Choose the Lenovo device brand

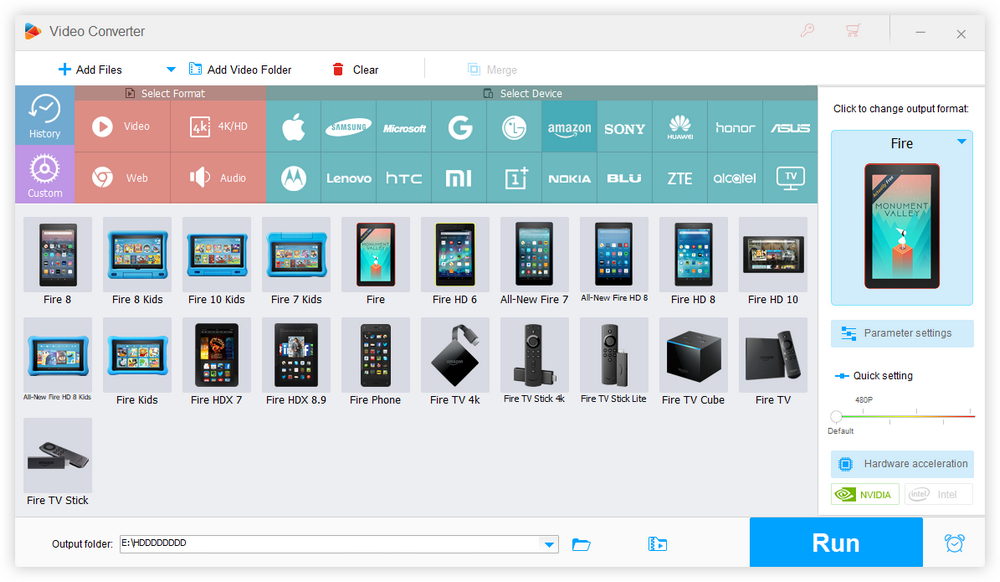point(349,178)
